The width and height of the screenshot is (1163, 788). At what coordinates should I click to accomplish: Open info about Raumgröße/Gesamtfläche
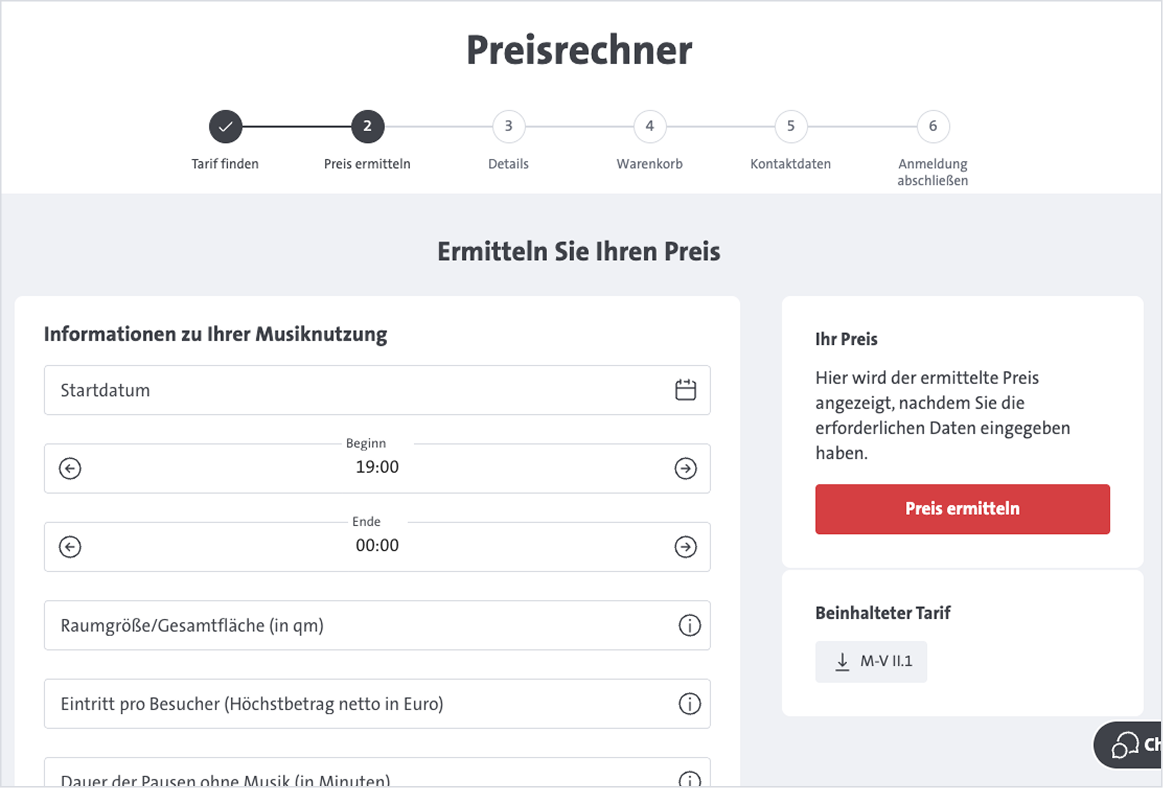coord(688,625)
